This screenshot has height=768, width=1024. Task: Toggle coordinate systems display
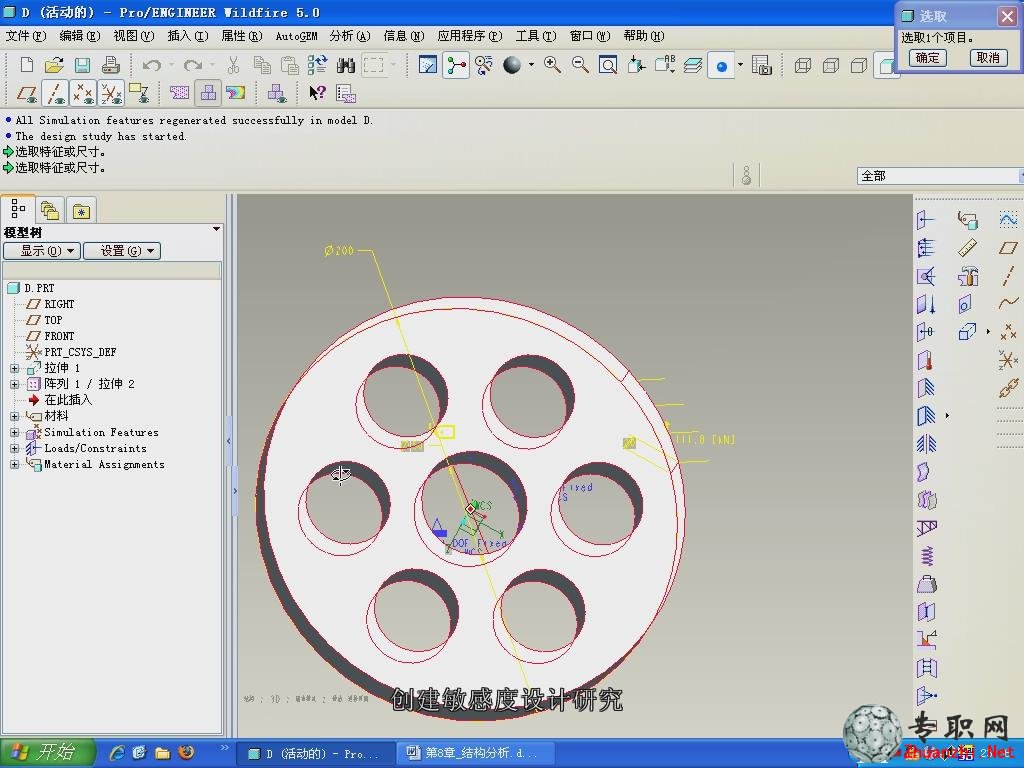pyautogui.click(x=111, y=93)
